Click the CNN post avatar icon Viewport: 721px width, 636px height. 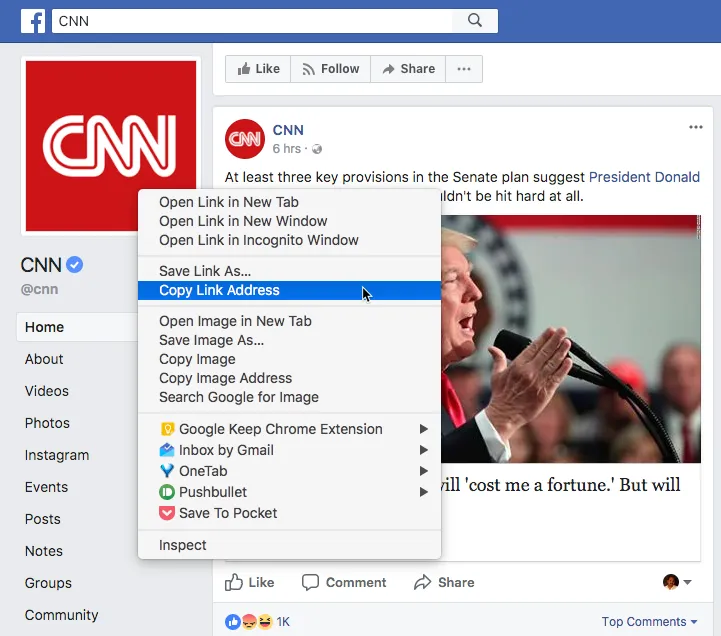(x=244, y=139)
